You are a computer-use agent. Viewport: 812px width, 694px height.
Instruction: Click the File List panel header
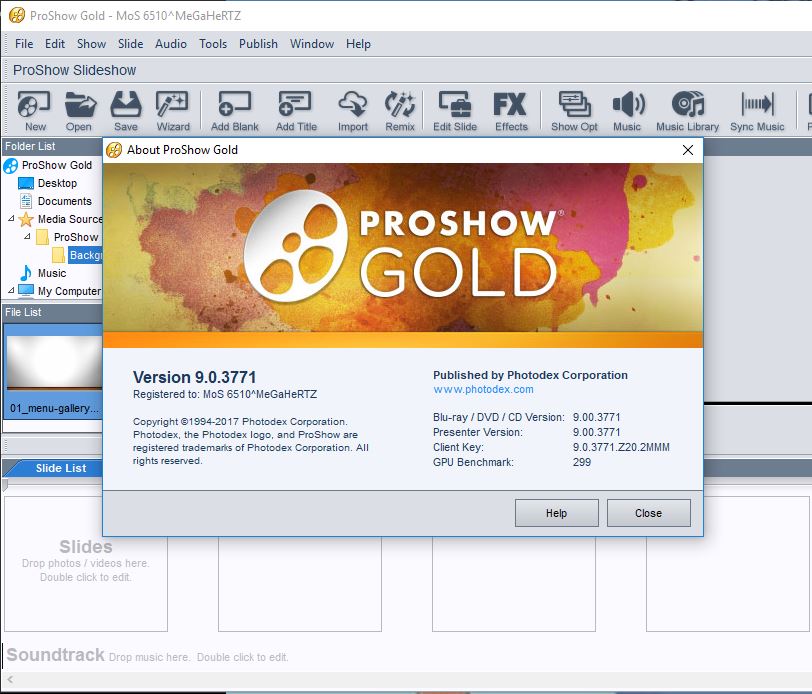point(52,312)
